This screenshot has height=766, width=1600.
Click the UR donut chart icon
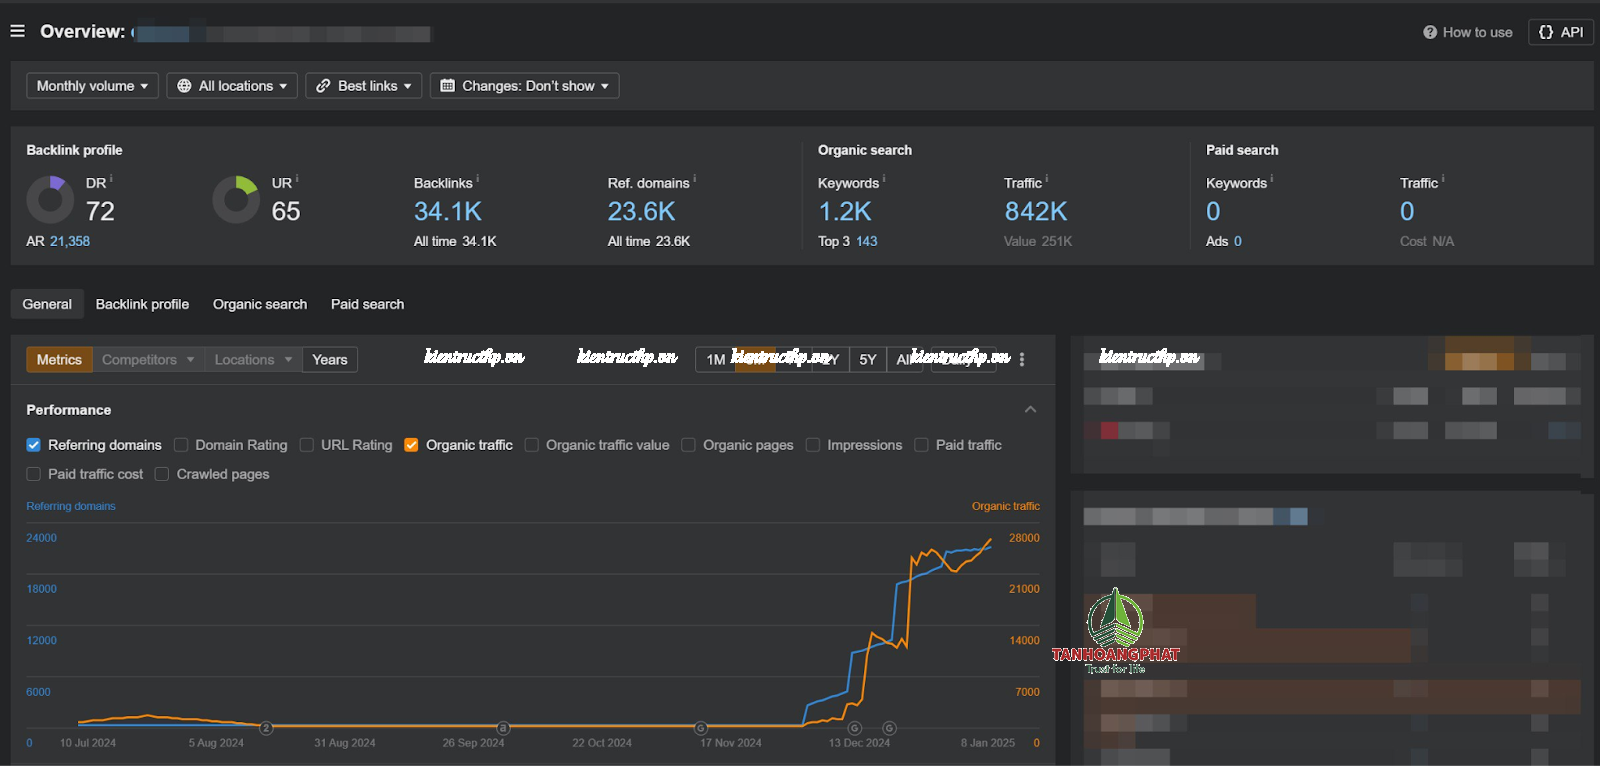236,199
